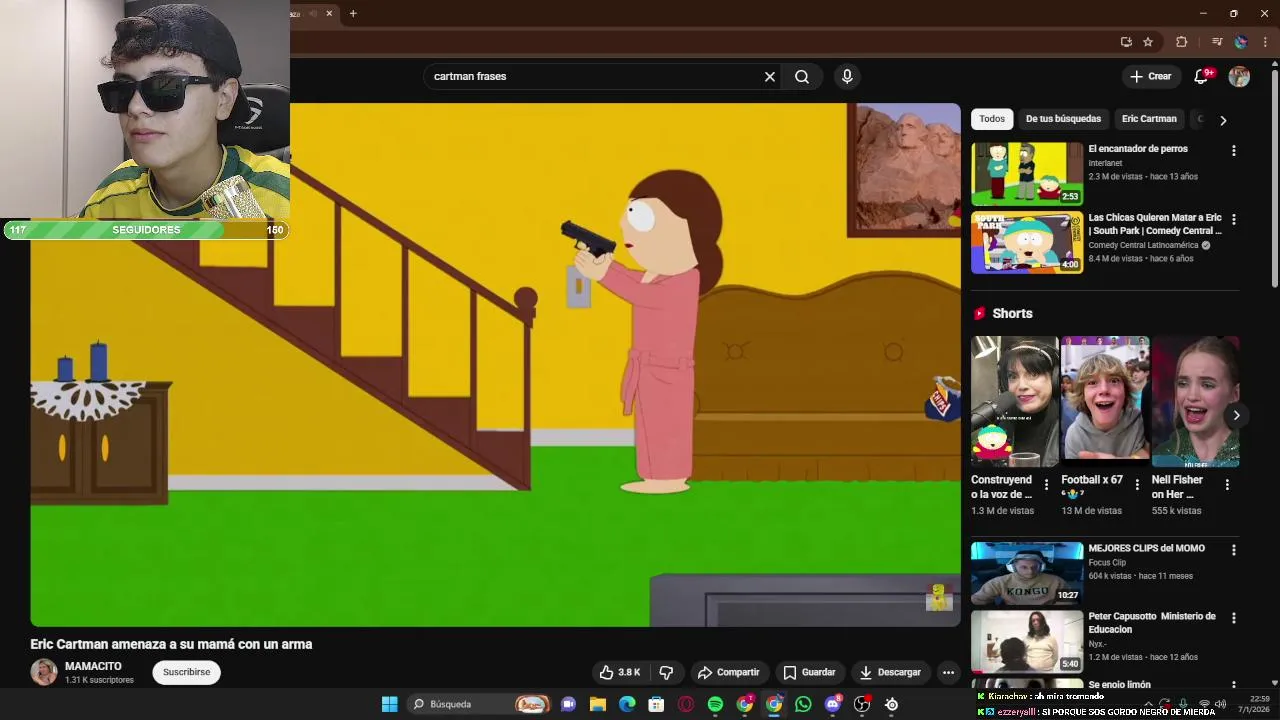This screenshot has height=720, width=1280.
Task: Start voice search with the microphone icon
Action: click(847, 76)
